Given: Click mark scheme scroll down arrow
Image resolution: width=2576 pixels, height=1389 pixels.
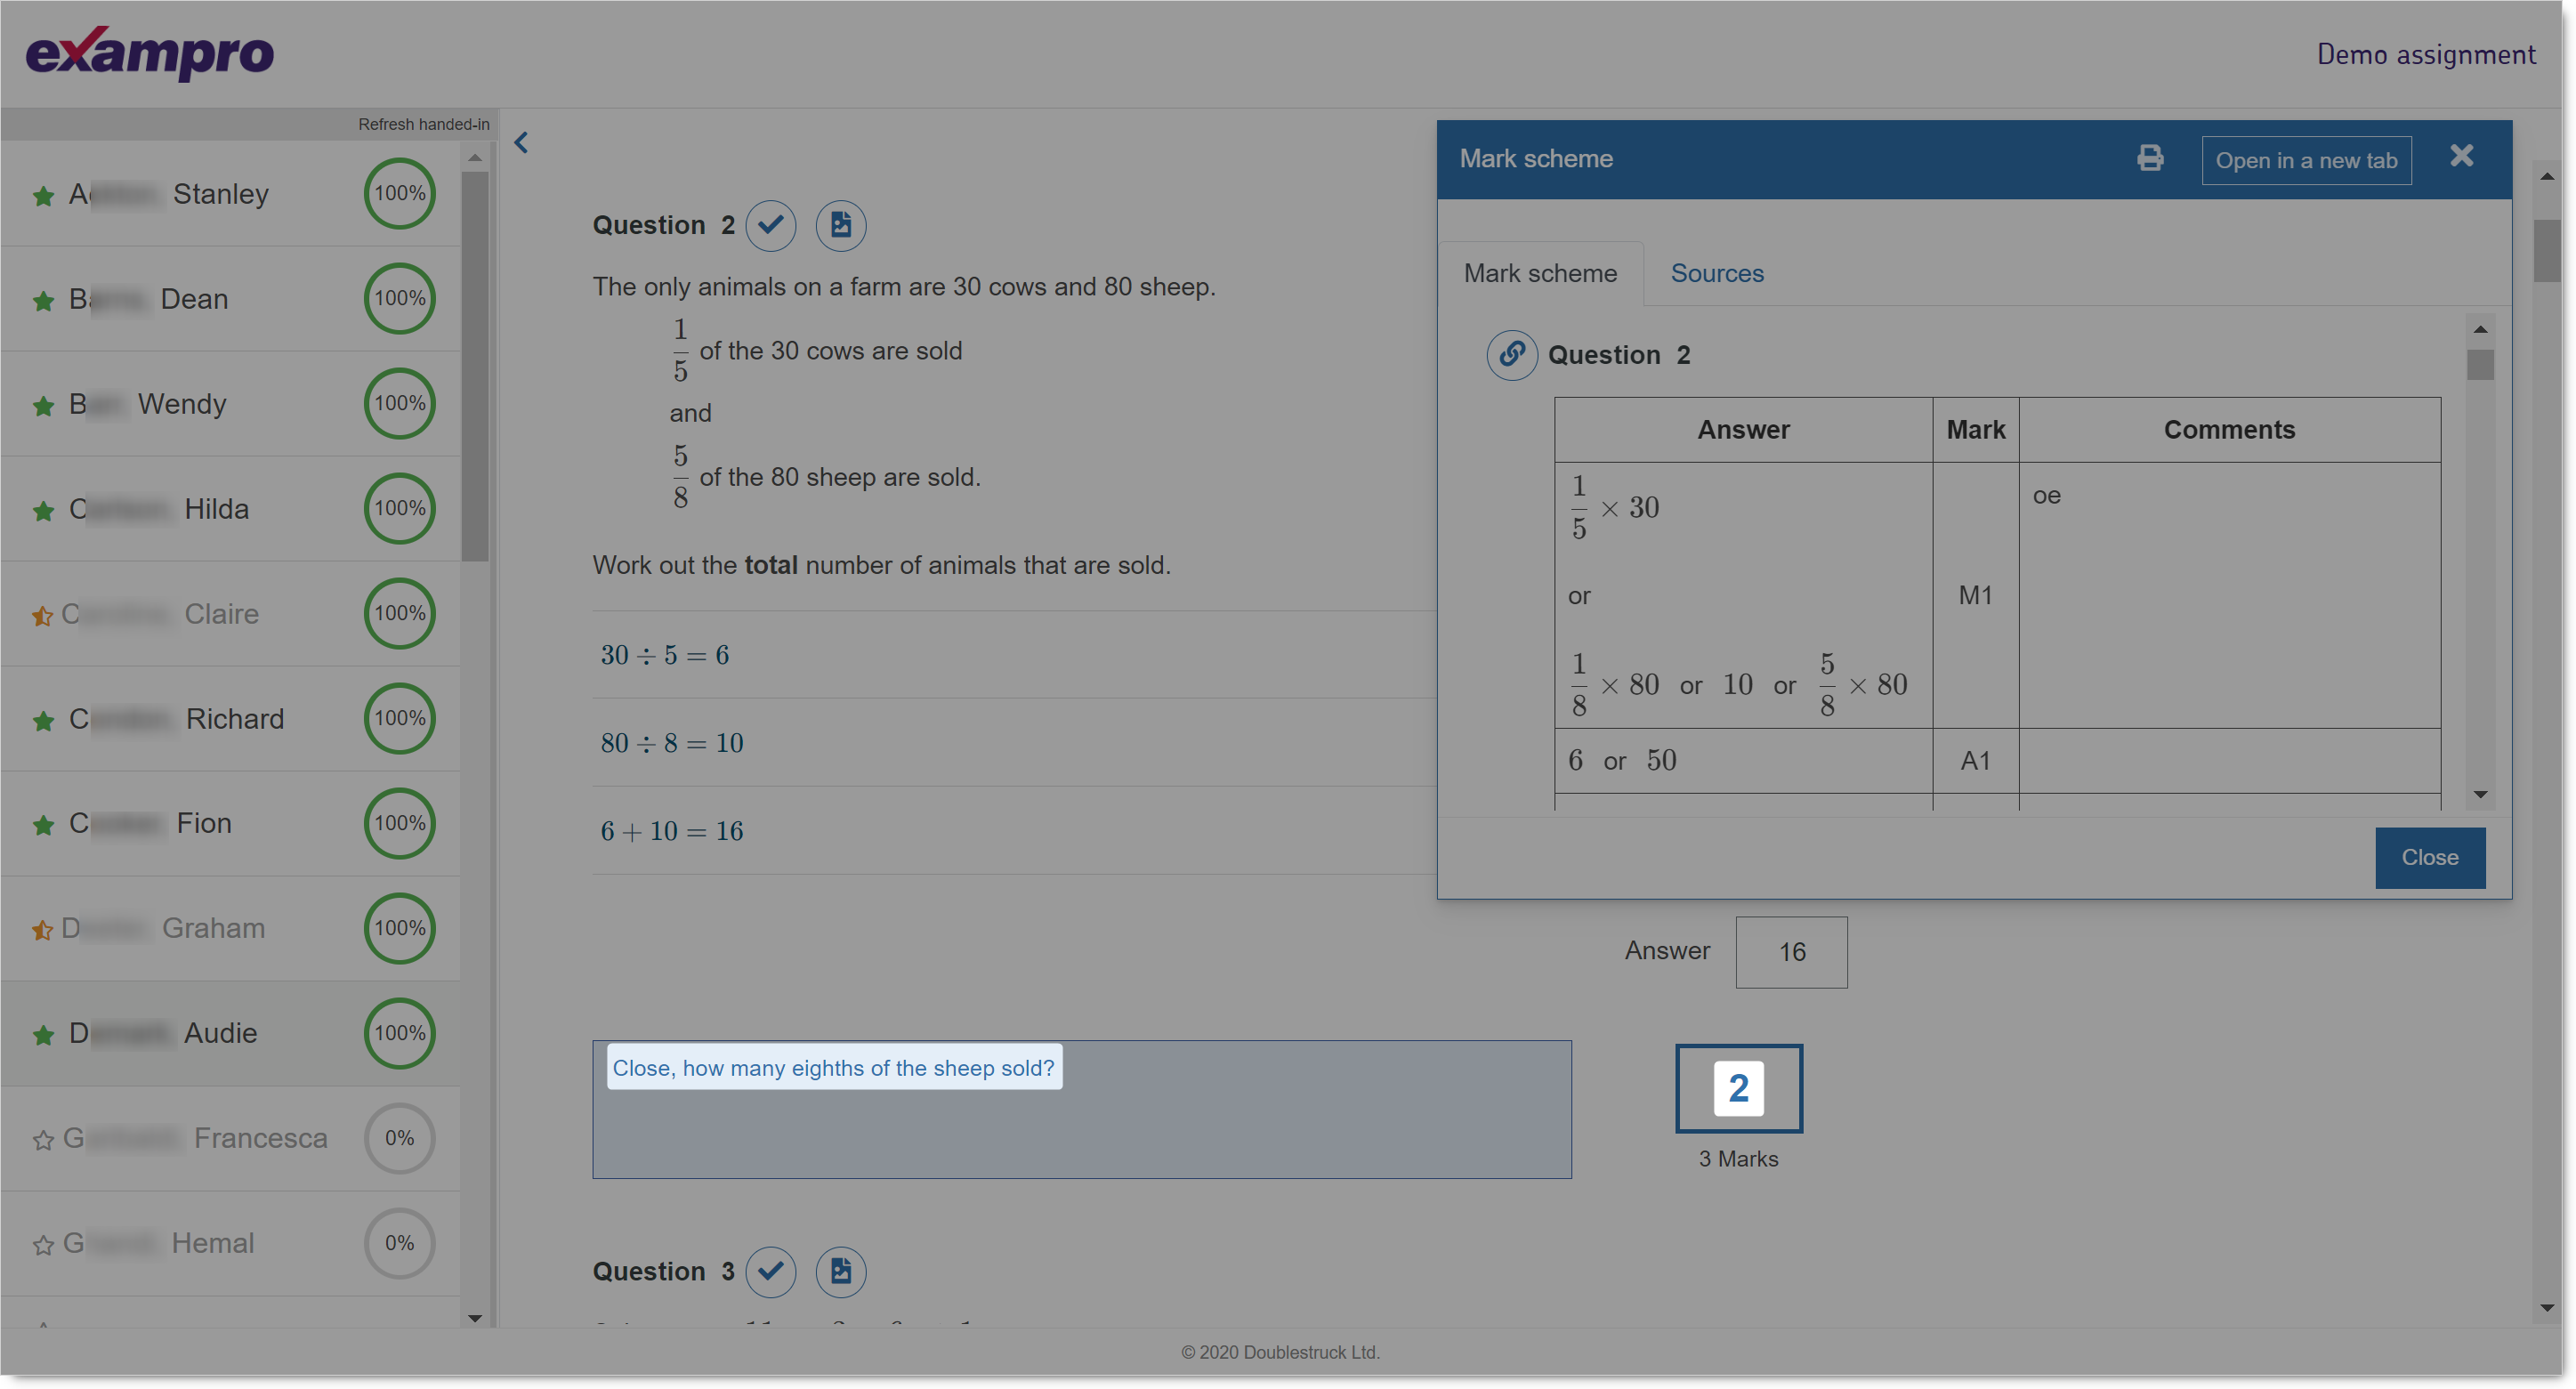Looking at the screenshot, I should [2480, 794].
